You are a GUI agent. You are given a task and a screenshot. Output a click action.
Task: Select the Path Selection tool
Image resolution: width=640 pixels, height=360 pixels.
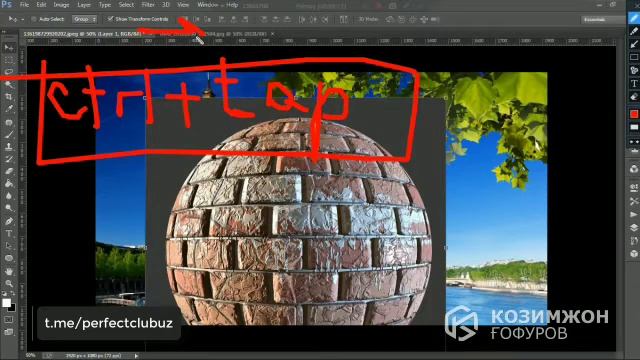click(x=9, y=246)
